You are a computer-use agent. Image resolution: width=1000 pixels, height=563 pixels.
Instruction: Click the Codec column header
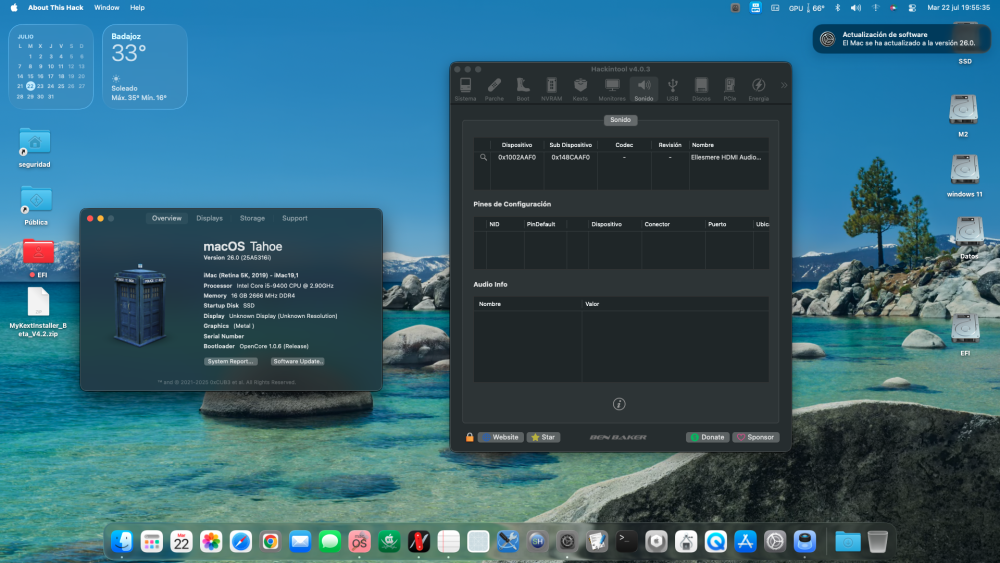624,145
